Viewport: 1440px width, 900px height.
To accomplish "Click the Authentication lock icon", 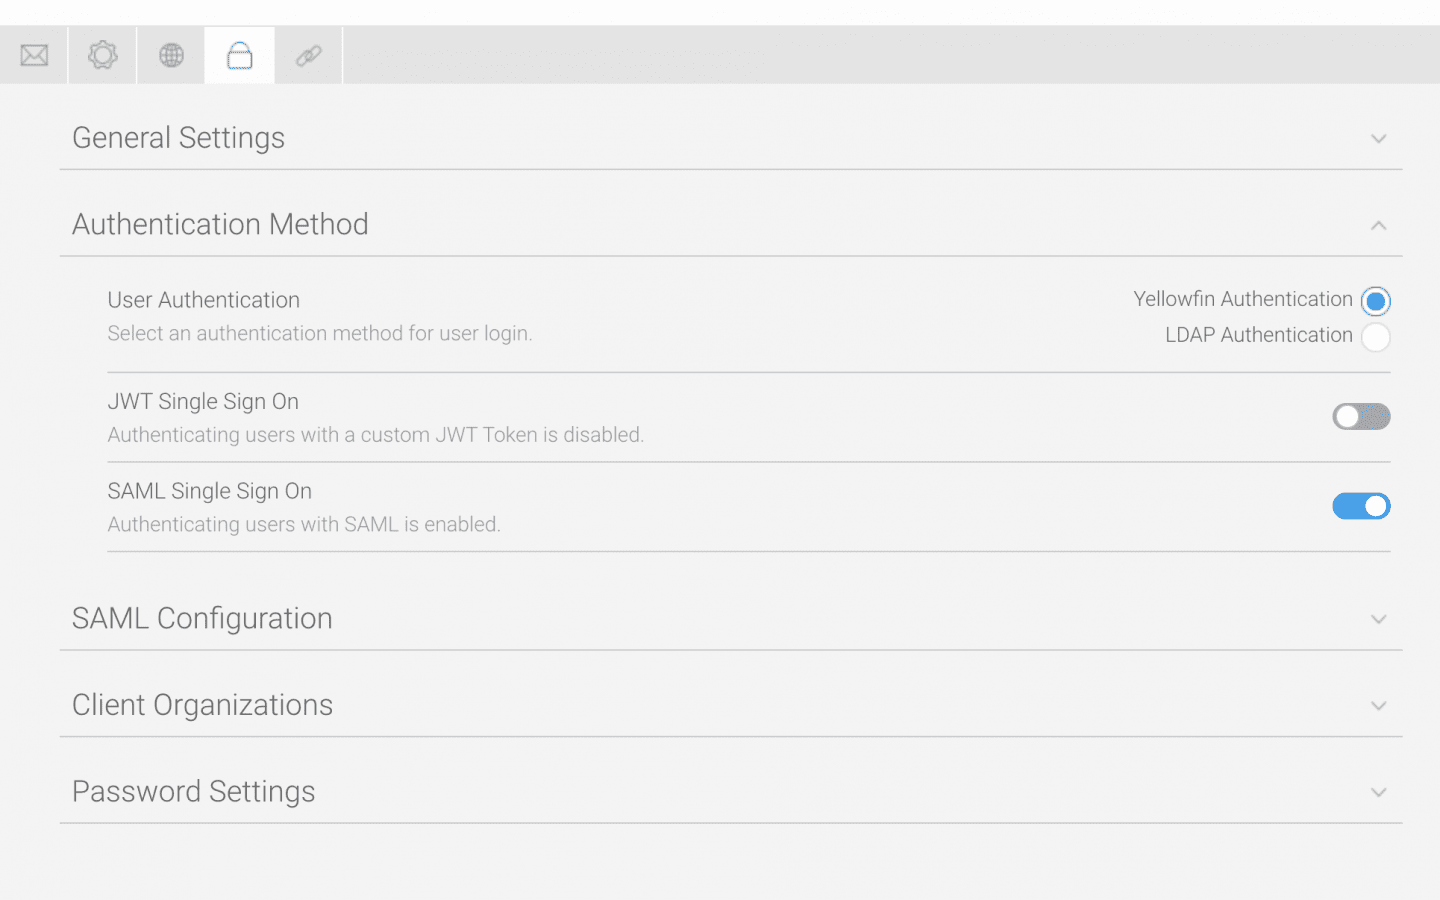I will pyautogui.click(x=239, y=55).
